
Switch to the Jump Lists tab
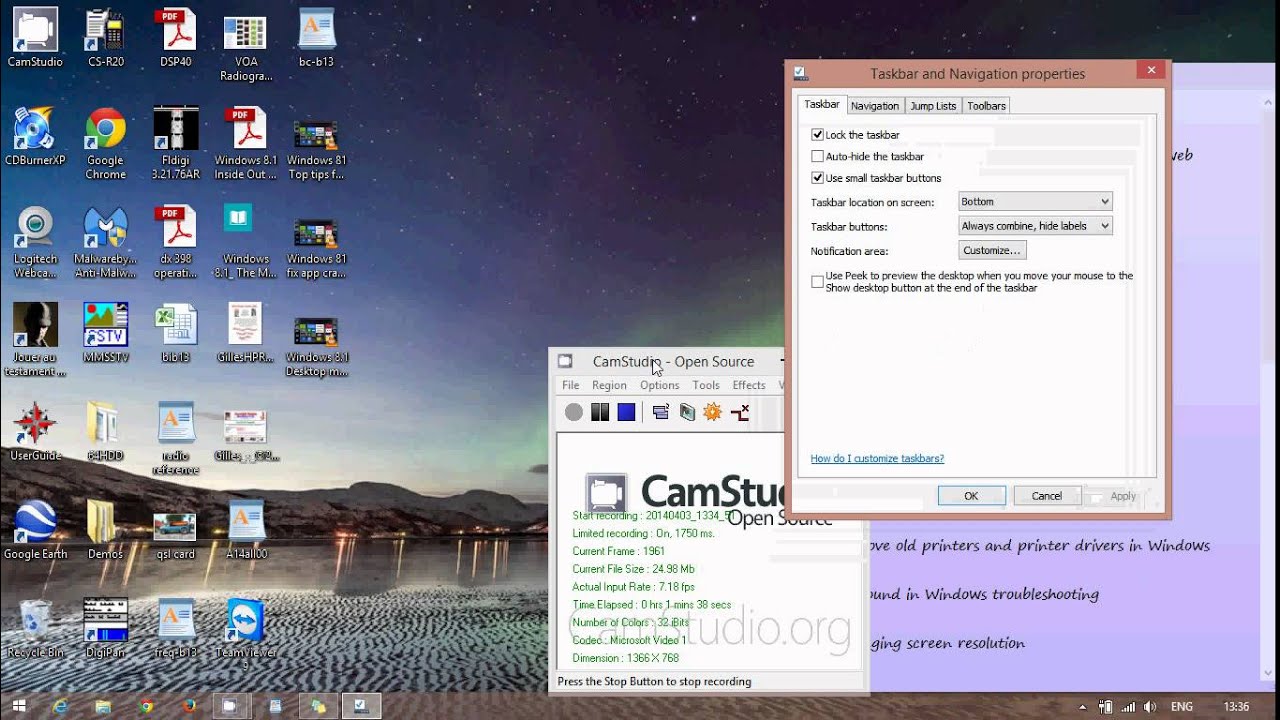click(933, 106)
